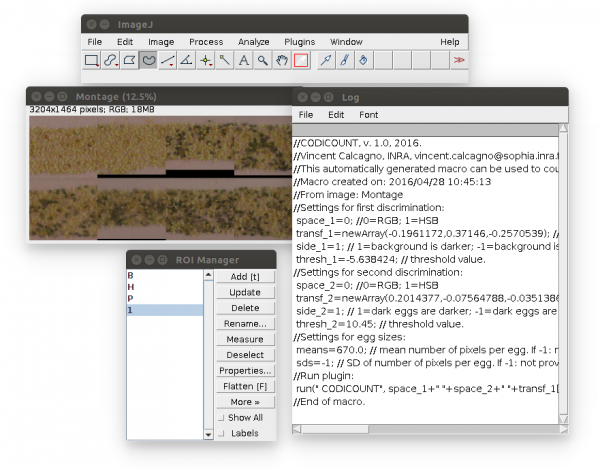
Task: Click the '//End of macro.' line
Action: (329, 402)
